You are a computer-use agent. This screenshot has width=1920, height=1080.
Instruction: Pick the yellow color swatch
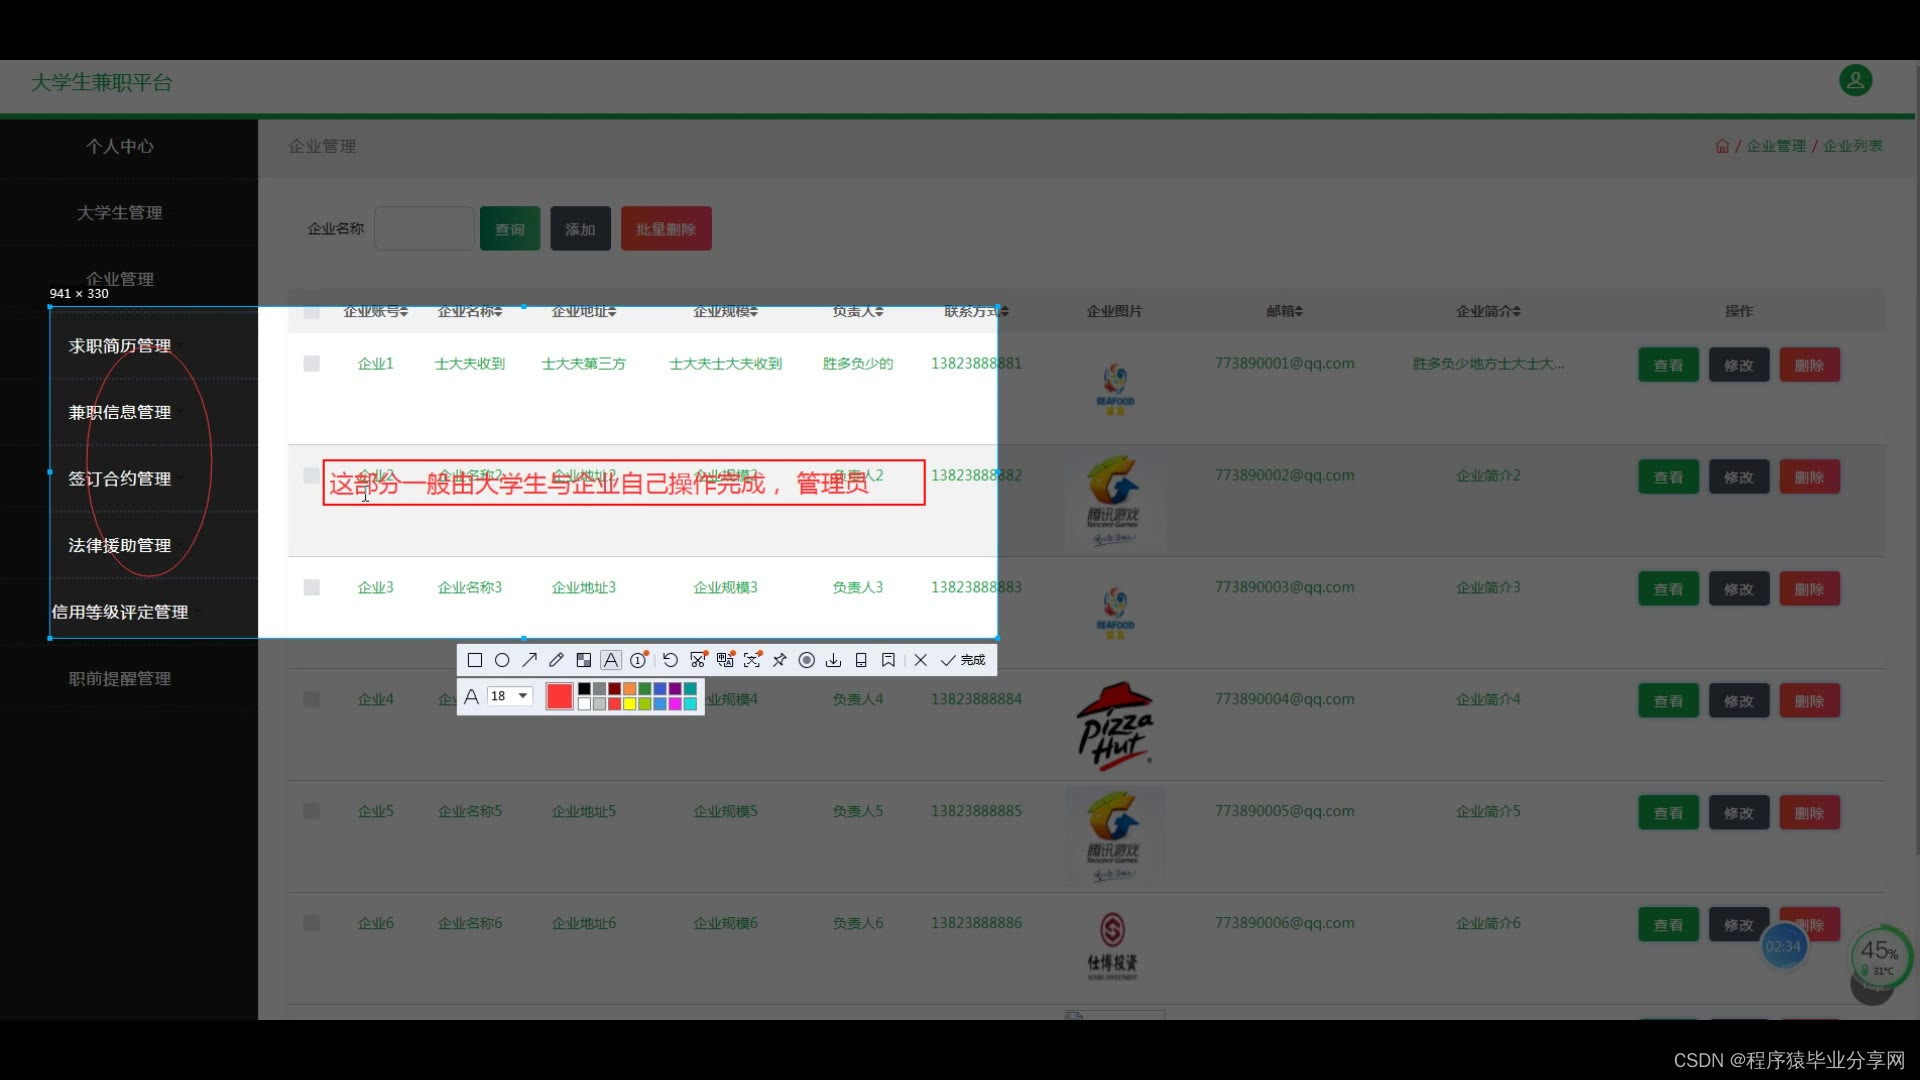(630, 704)
